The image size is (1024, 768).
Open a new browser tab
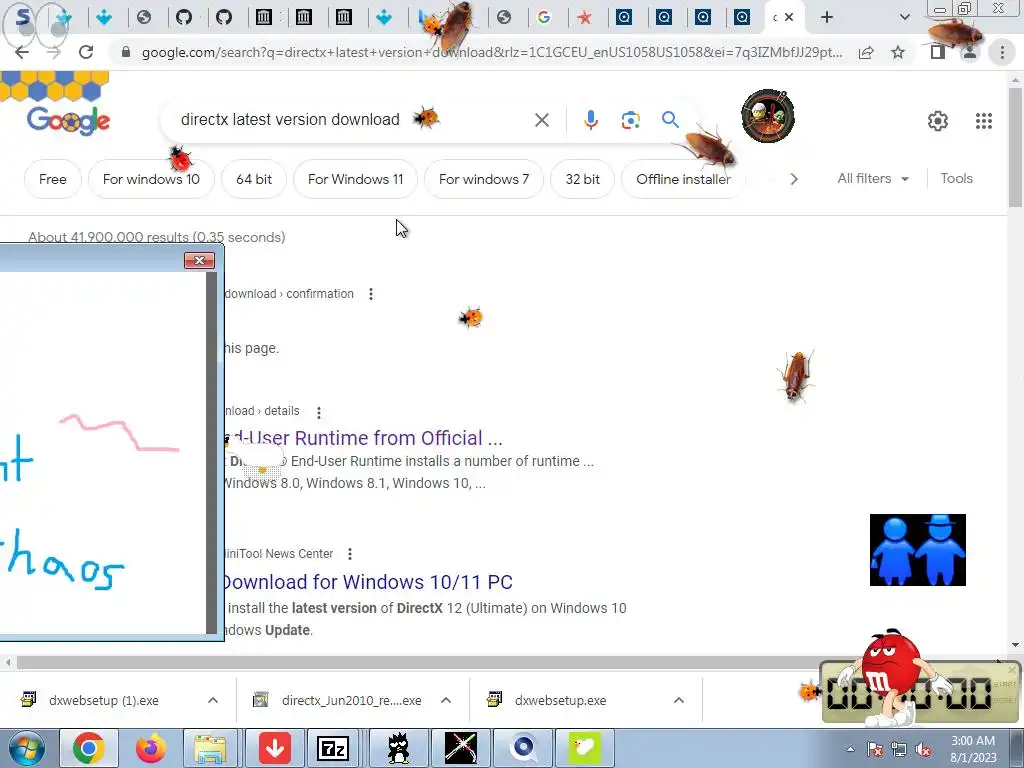[x=827, y=18]
